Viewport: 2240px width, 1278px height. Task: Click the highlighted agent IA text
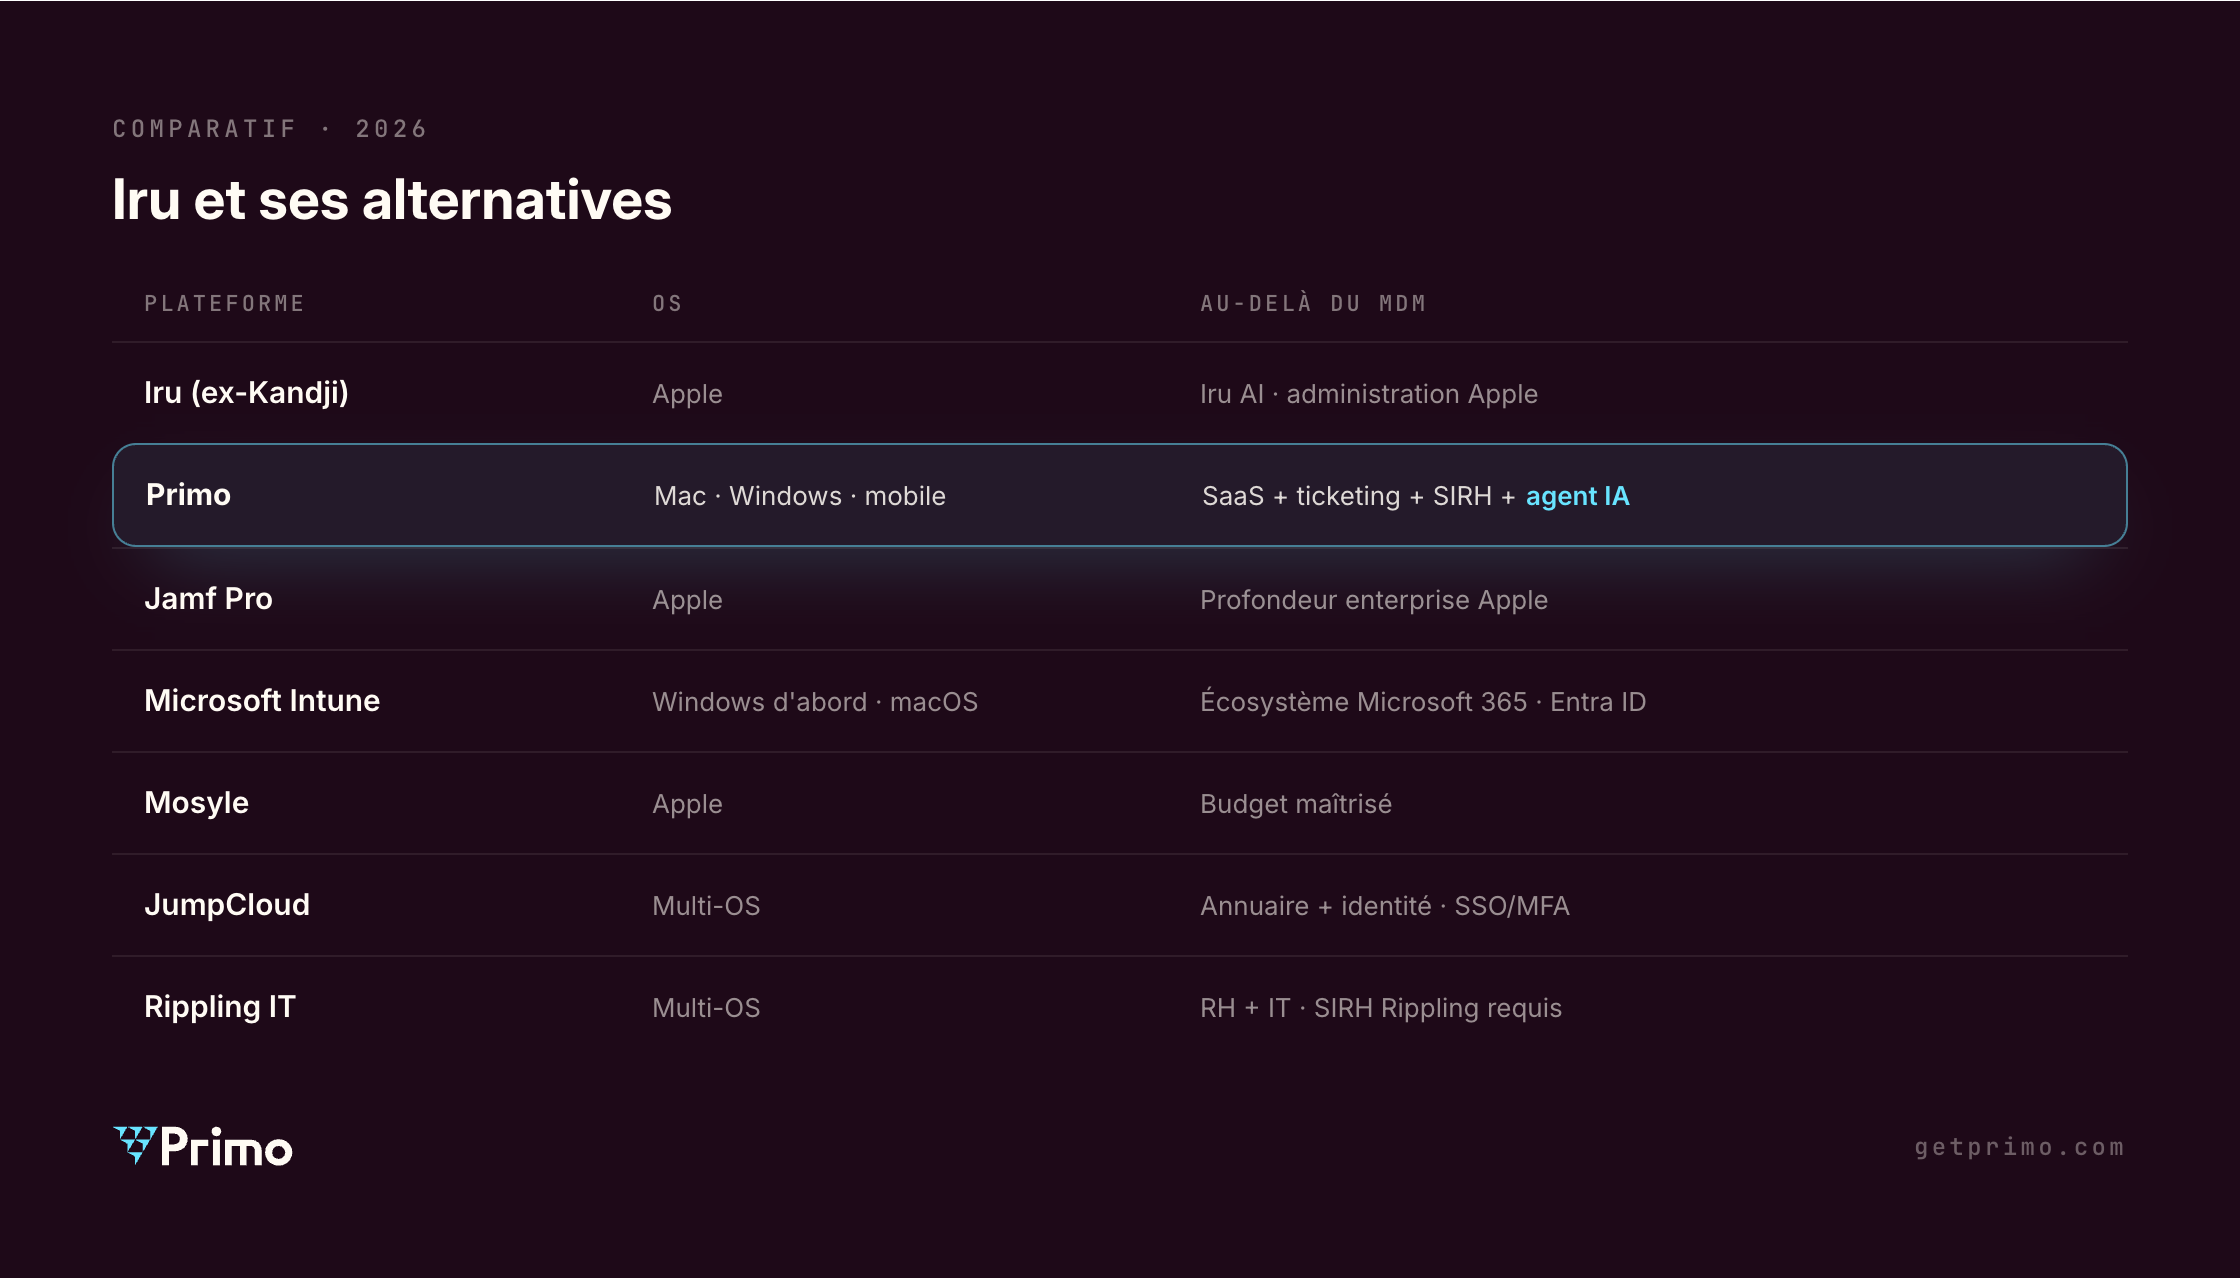tap(1577, 496)
